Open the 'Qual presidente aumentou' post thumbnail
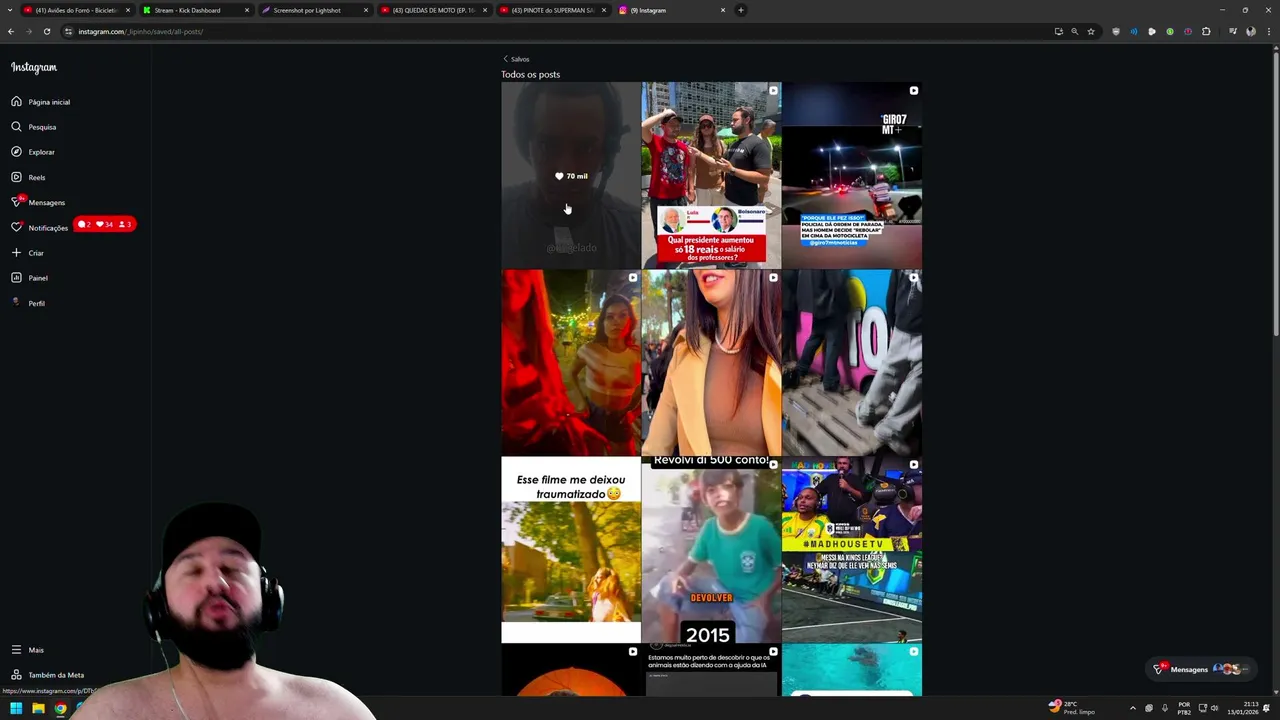Screen dimensions: 1280x720 [711, 175]
